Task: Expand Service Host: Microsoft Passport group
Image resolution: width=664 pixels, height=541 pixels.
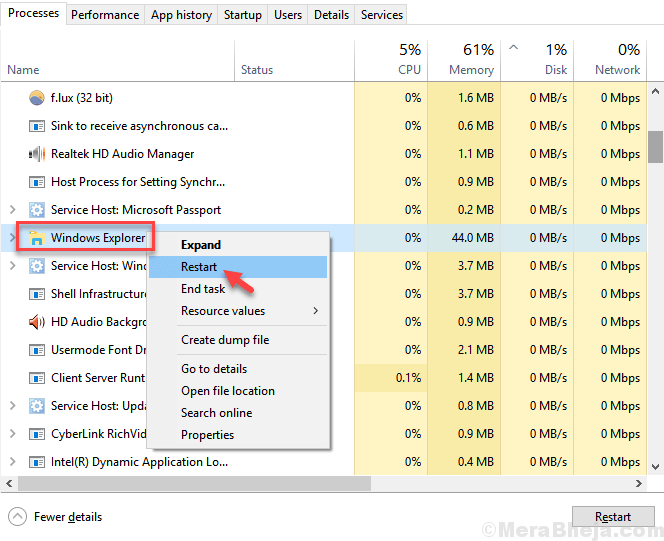Action: 13,210
